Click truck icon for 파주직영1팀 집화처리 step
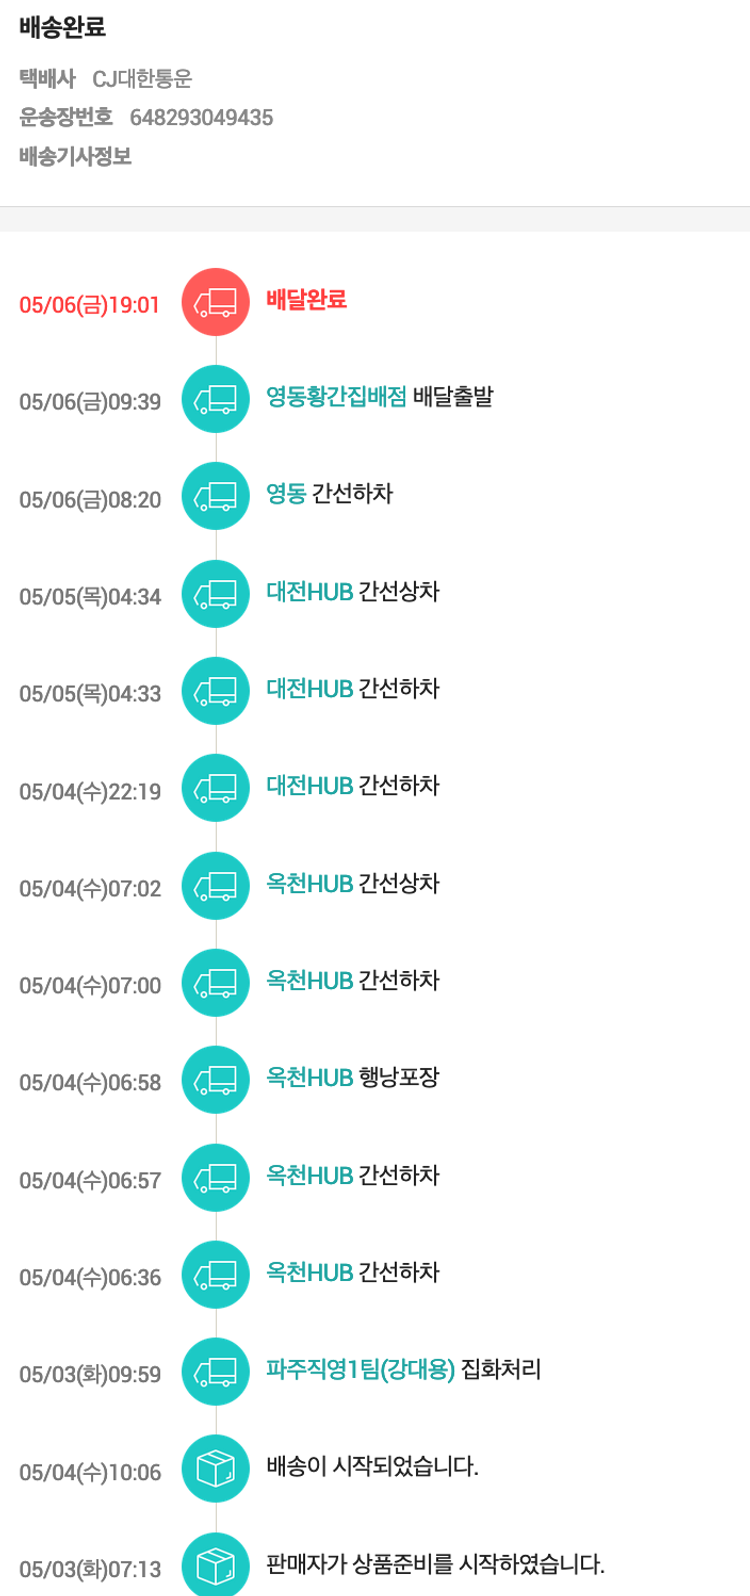This screenshot has width=750, height=1596. (215, 1372)
